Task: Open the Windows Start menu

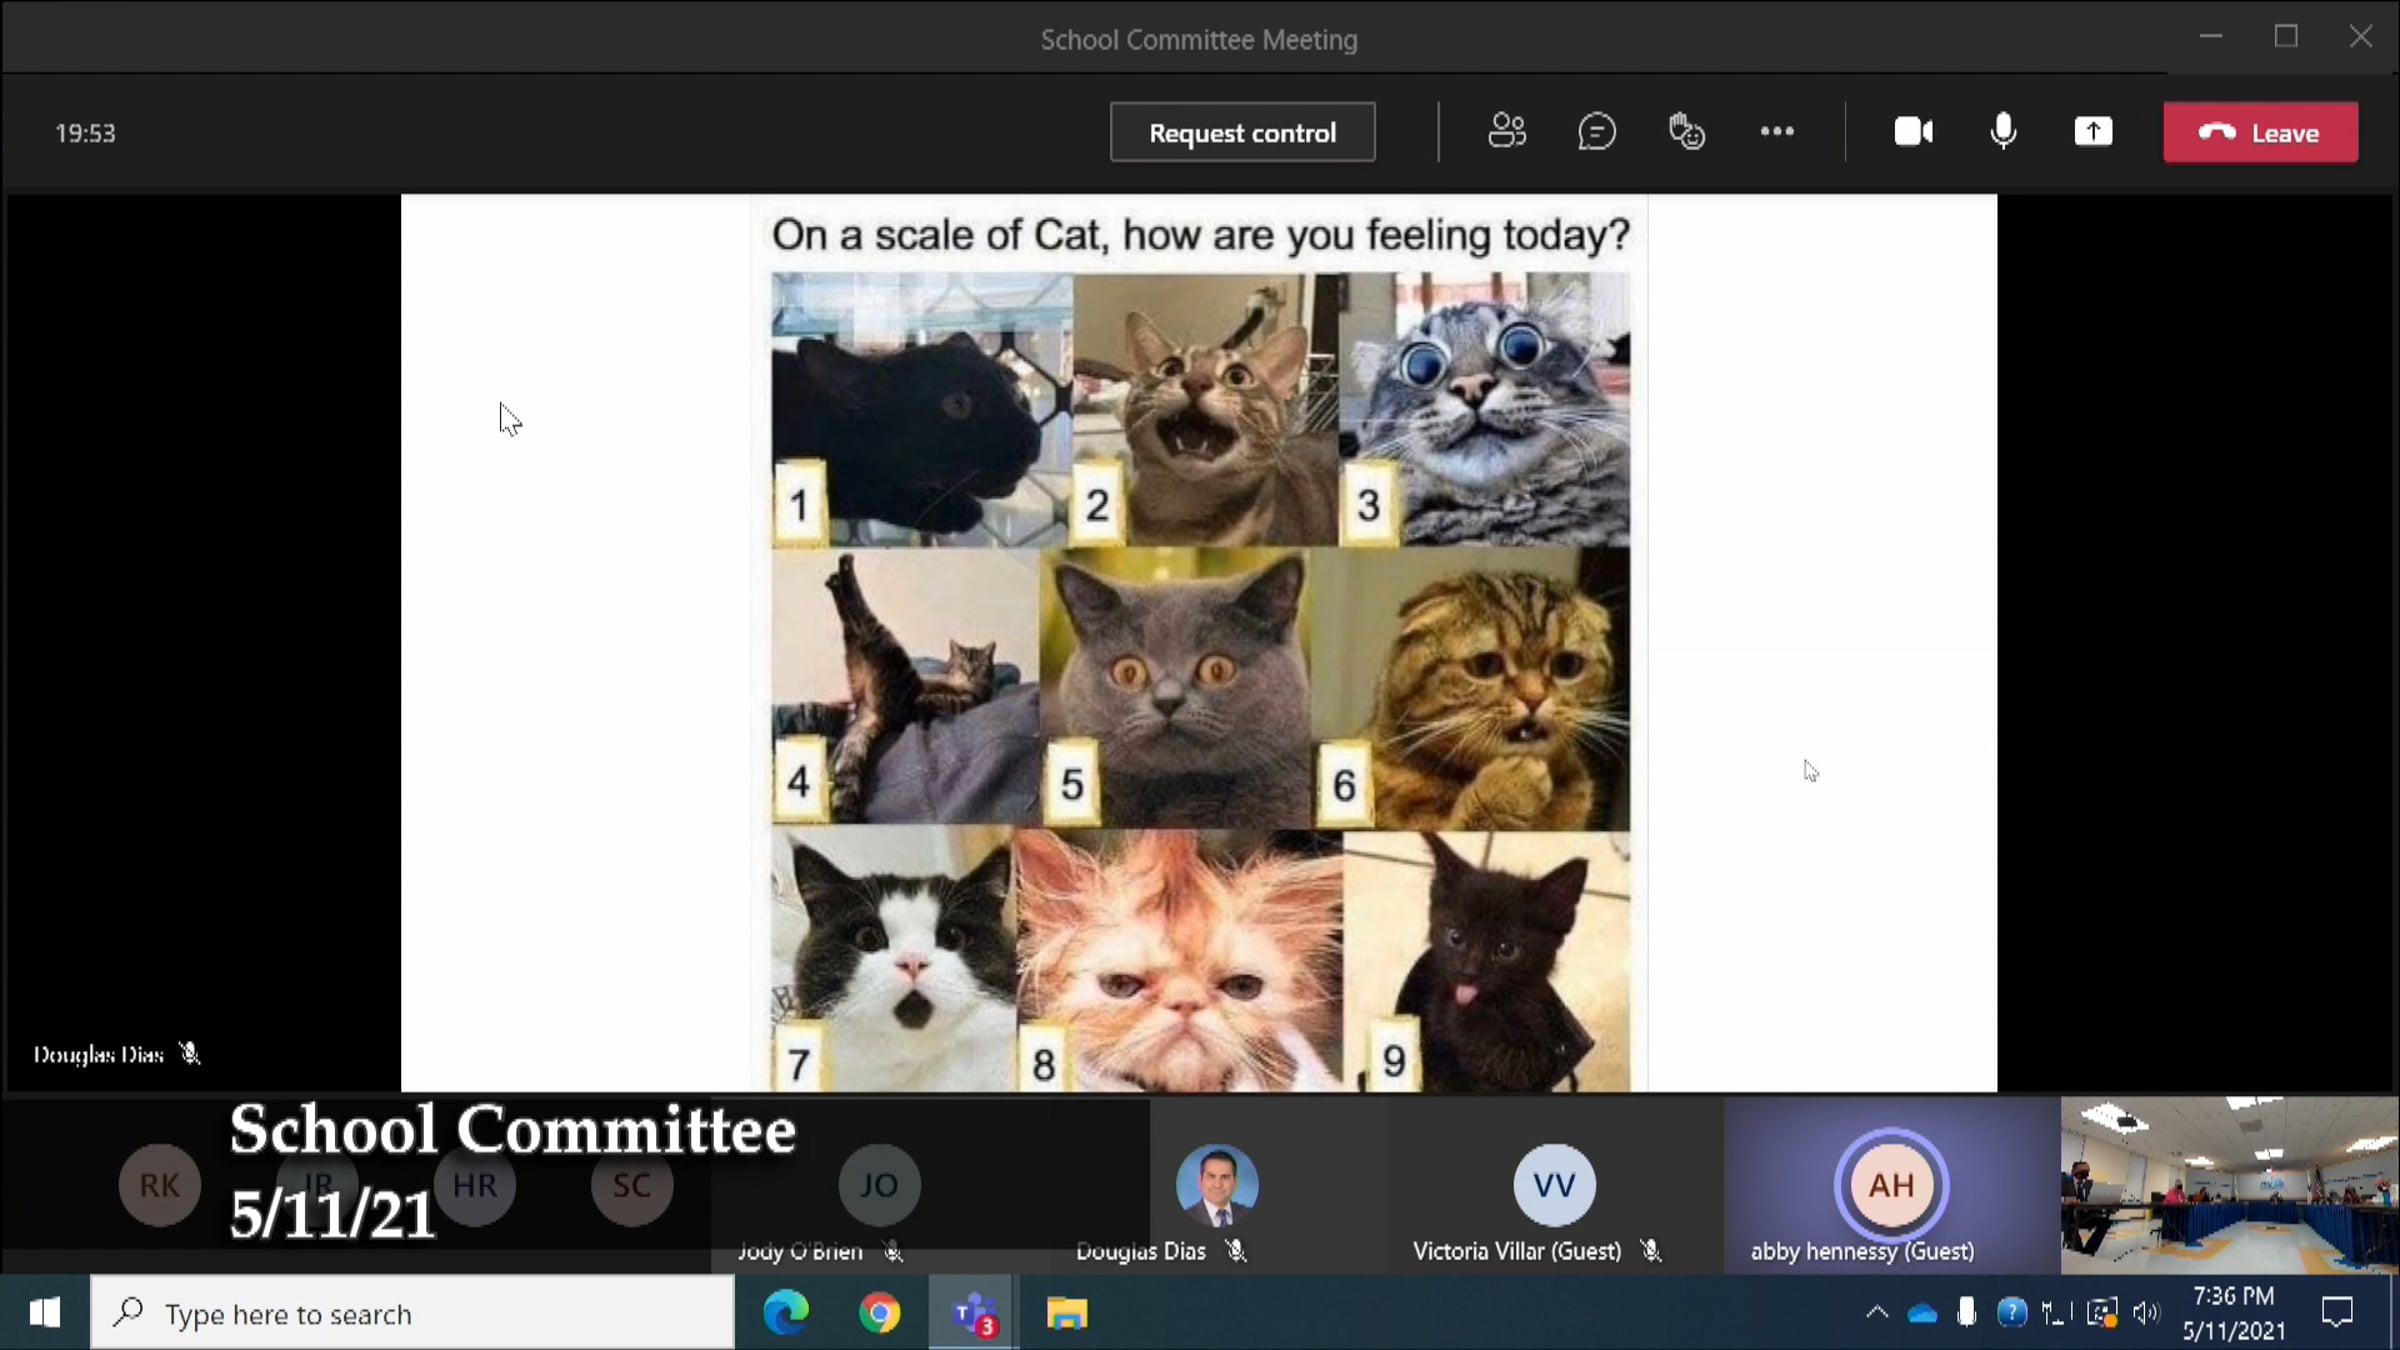Action: click(x=45, y=1313)
